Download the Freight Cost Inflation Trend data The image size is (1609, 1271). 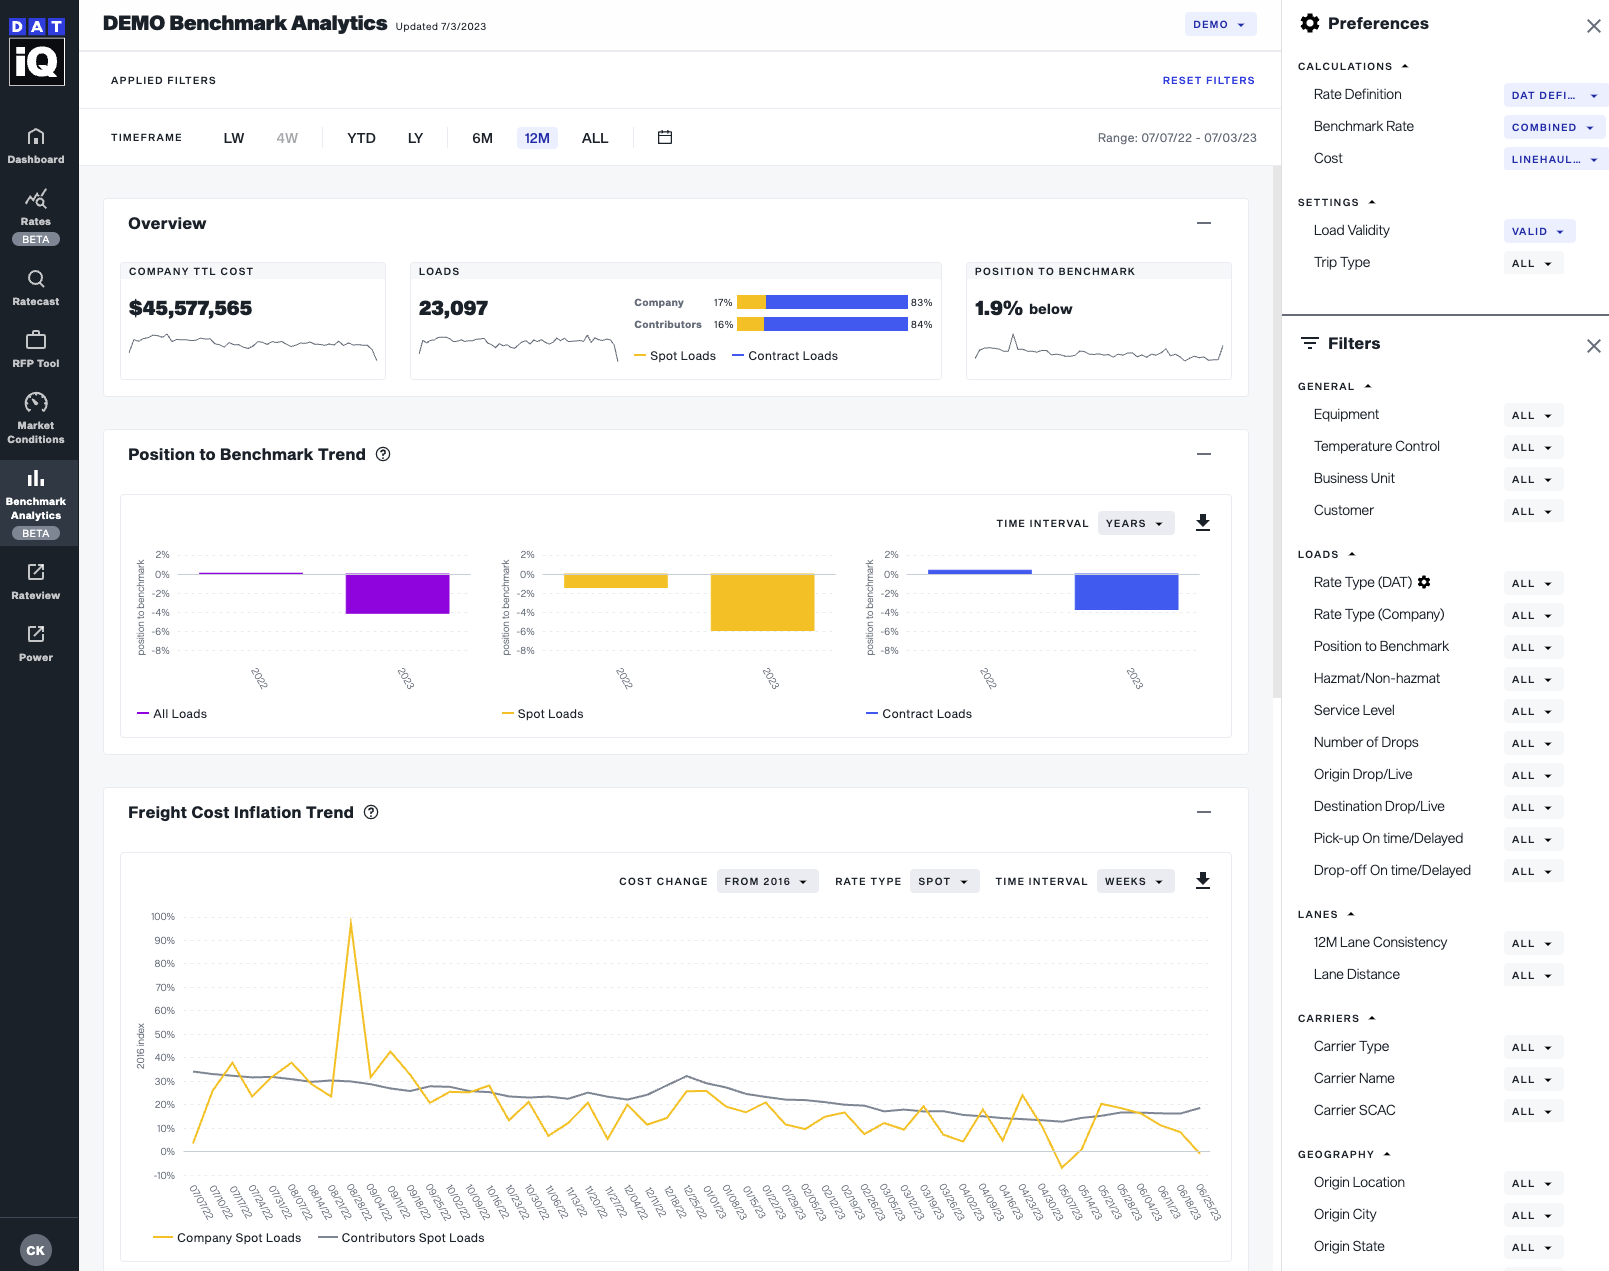click(x=1203, y=881)
